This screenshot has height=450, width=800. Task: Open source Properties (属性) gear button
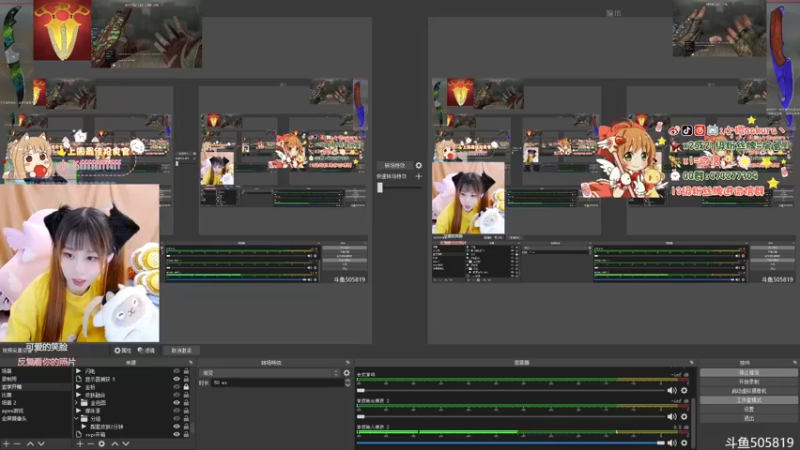click(x=122, y=351)
